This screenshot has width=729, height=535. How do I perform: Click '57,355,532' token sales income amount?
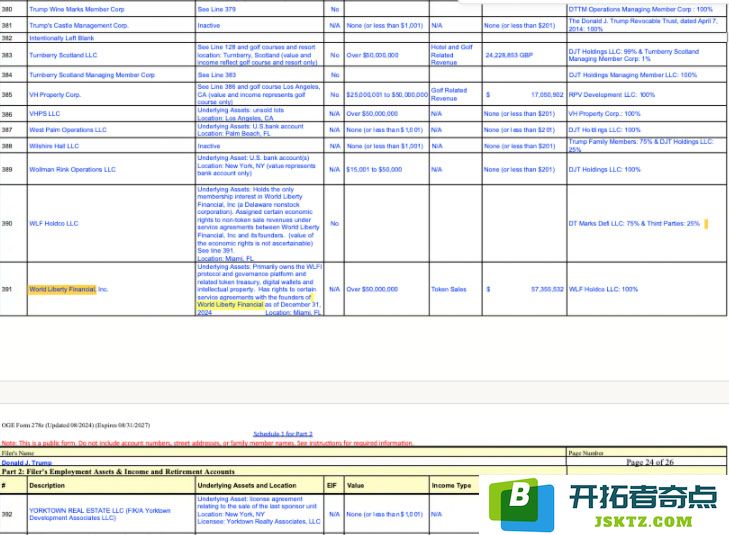click(x=547, y=289)
